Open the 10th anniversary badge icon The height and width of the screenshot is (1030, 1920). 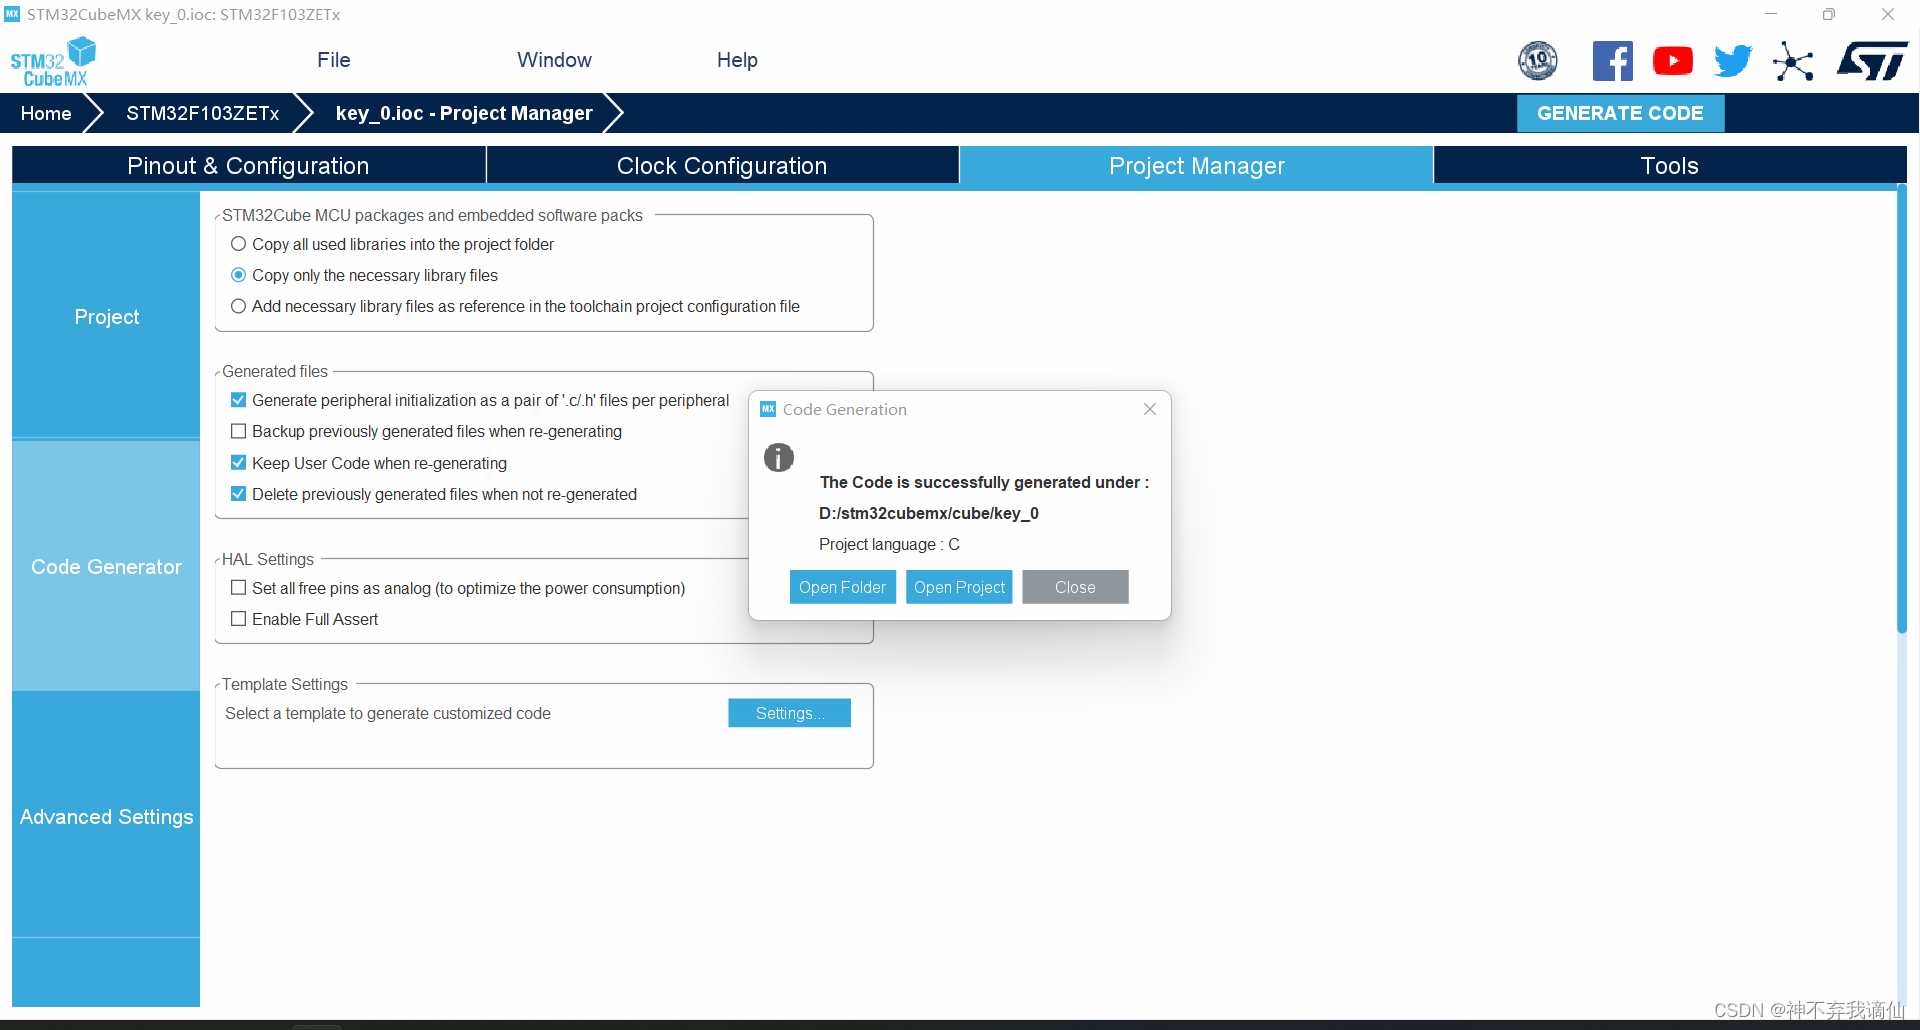click(1538, 61)
